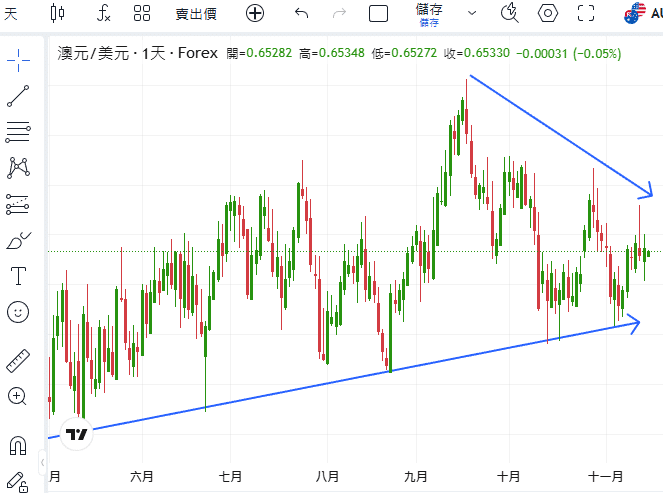Select the chart layout rectangle icon
Screen dimensions: 663x493
(378, 13)
